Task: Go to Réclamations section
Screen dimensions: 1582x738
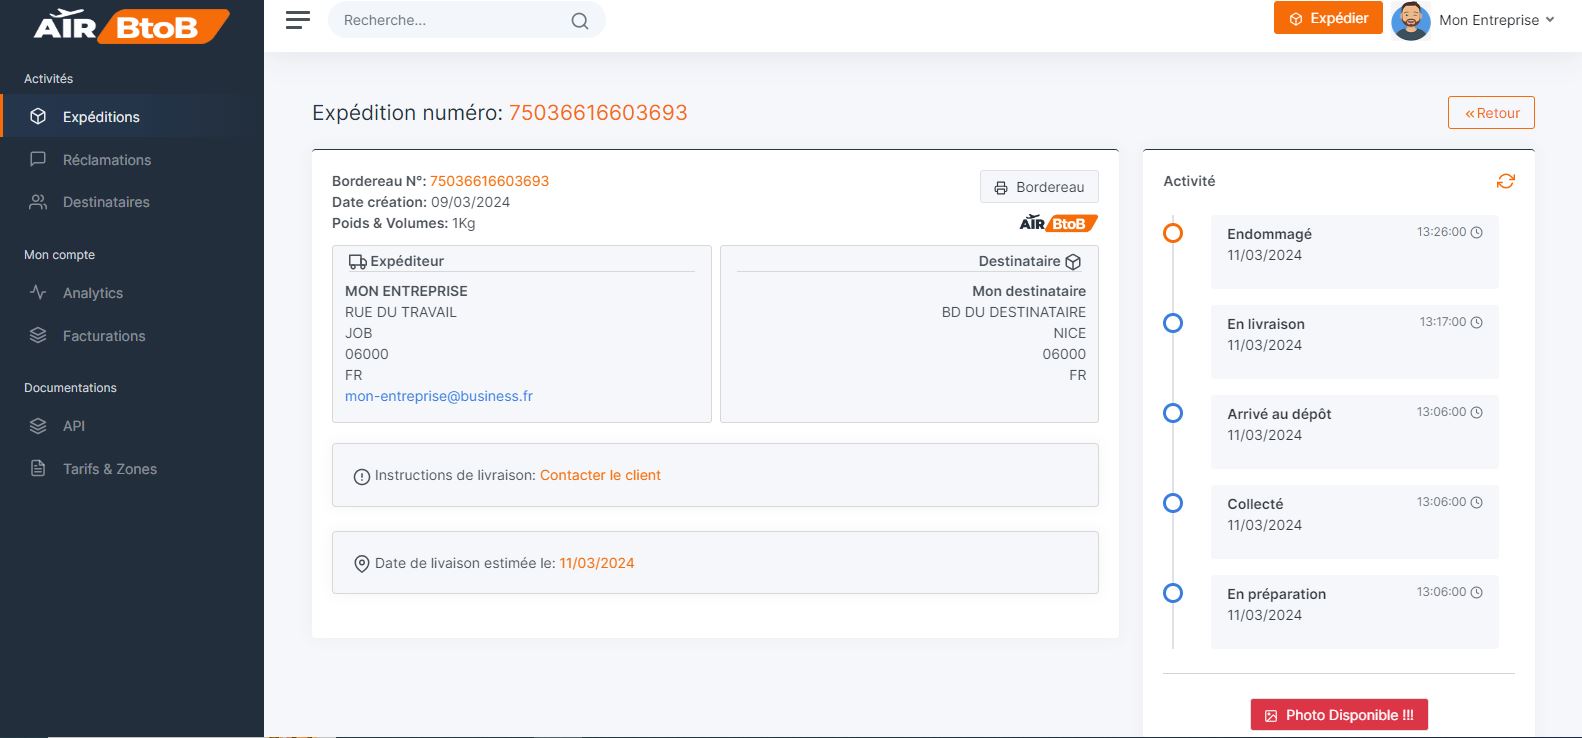Action: pos(106,160)
